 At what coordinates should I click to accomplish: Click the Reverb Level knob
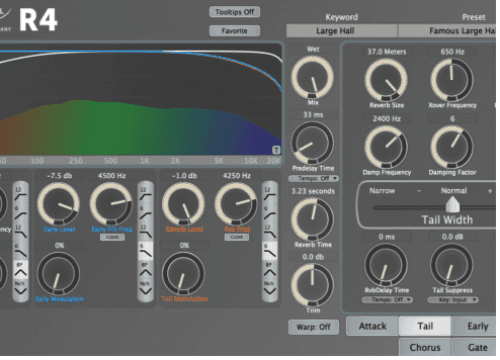(183, 204)
